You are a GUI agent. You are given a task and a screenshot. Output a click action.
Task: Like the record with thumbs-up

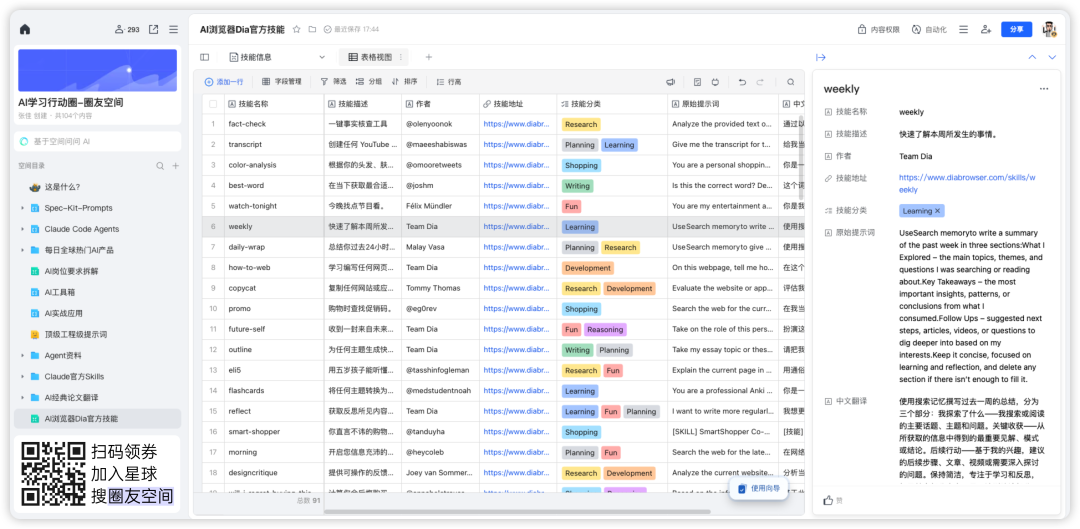828,500
